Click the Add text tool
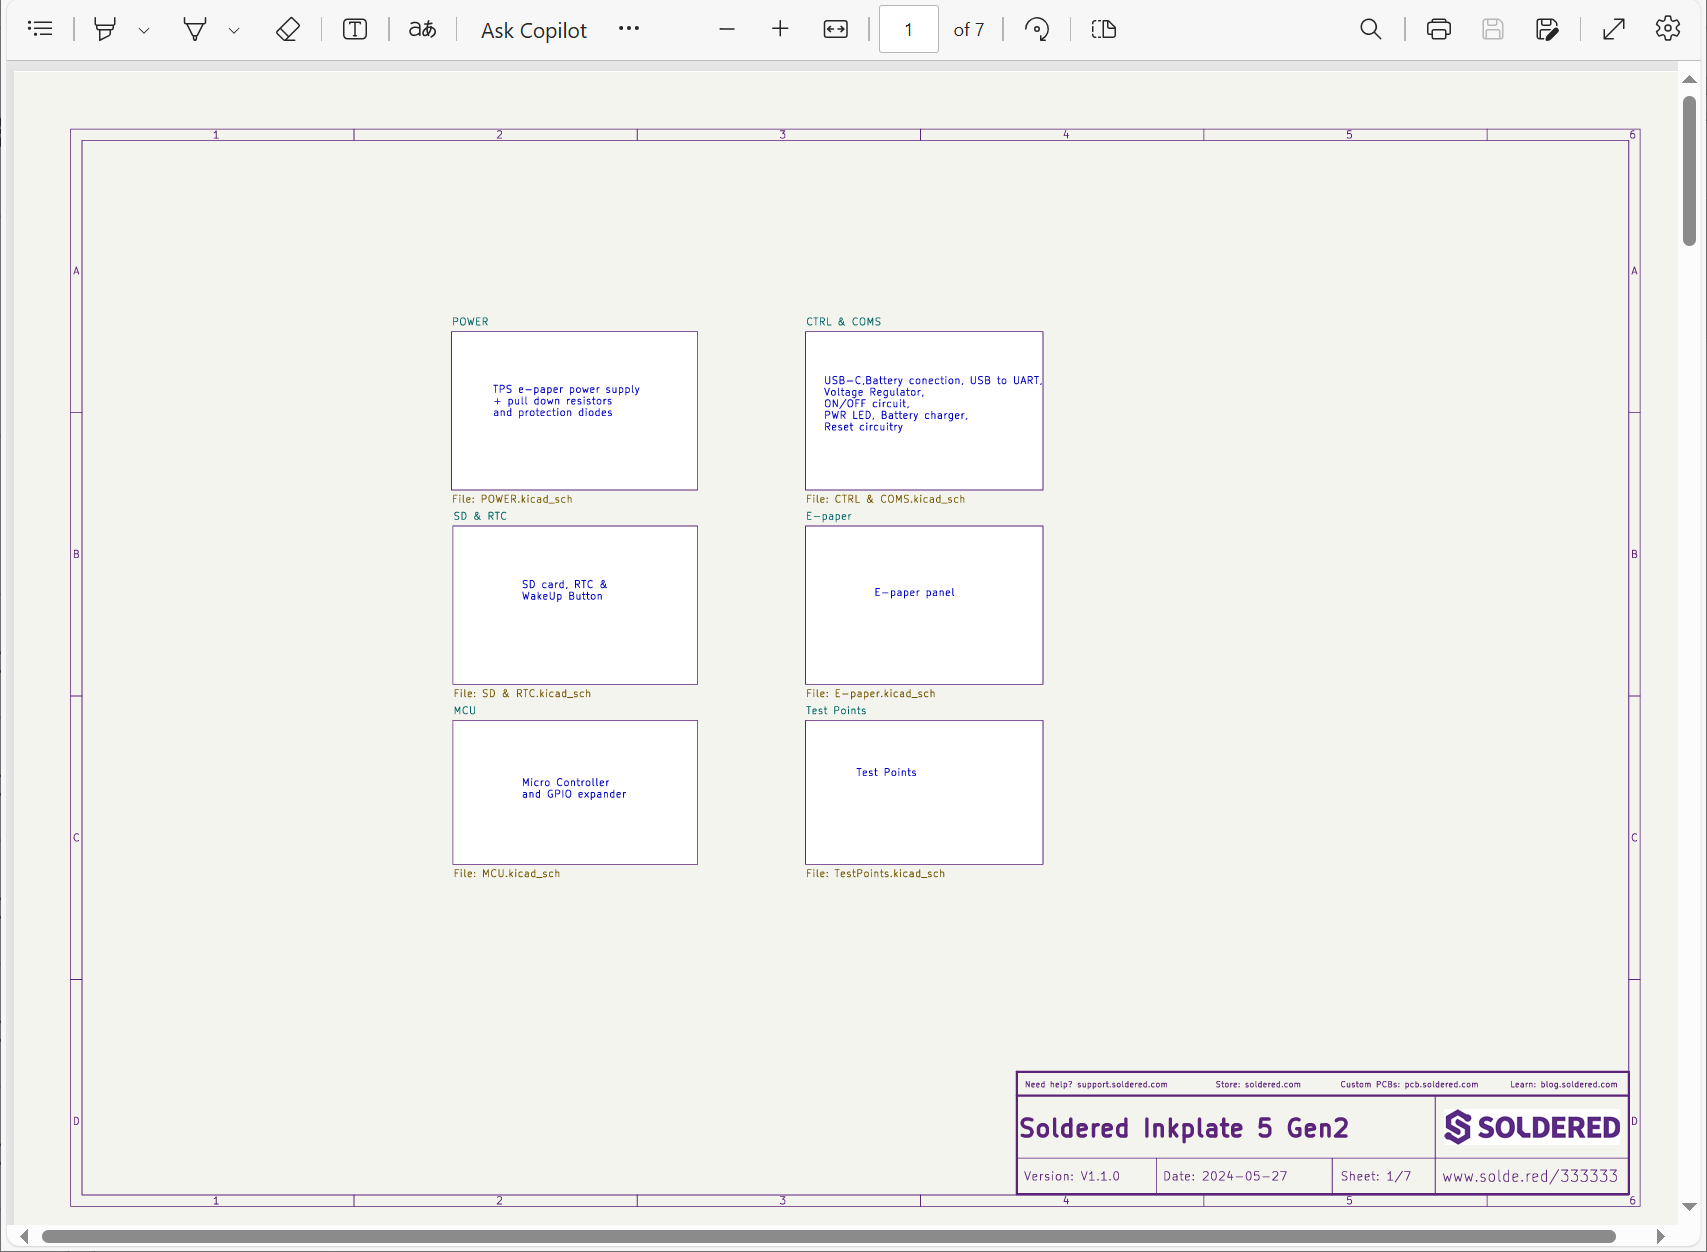Viewport: 1707px width, 1252px height. [355, 29]
